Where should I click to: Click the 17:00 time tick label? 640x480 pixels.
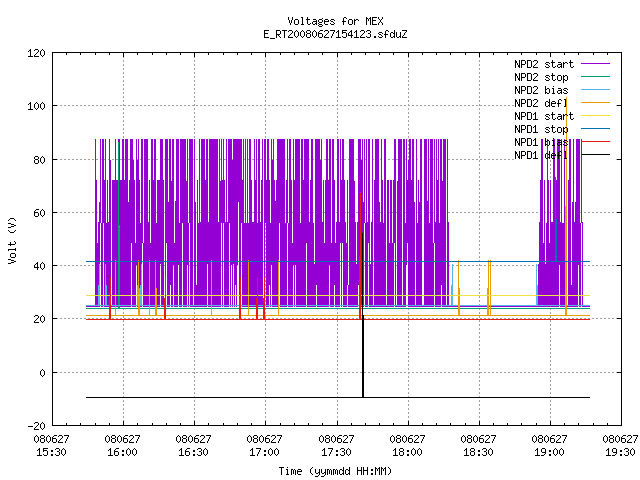(x=264, y=452)
